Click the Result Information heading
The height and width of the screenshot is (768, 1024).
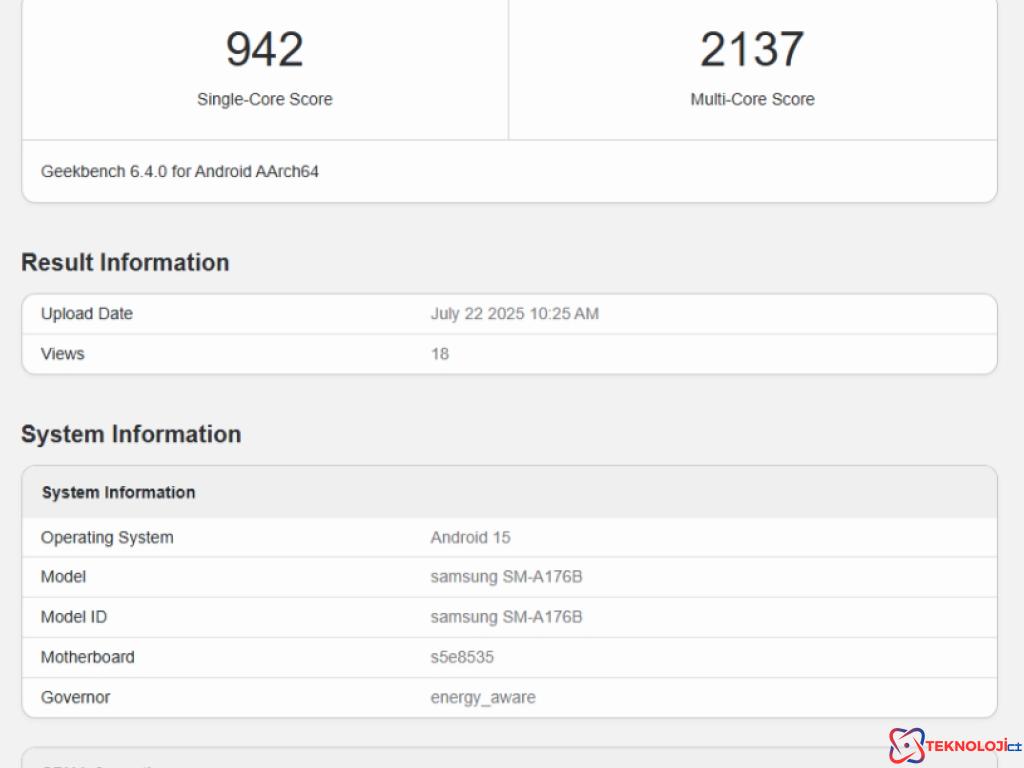pyautogui.click(x=125, y=262)
